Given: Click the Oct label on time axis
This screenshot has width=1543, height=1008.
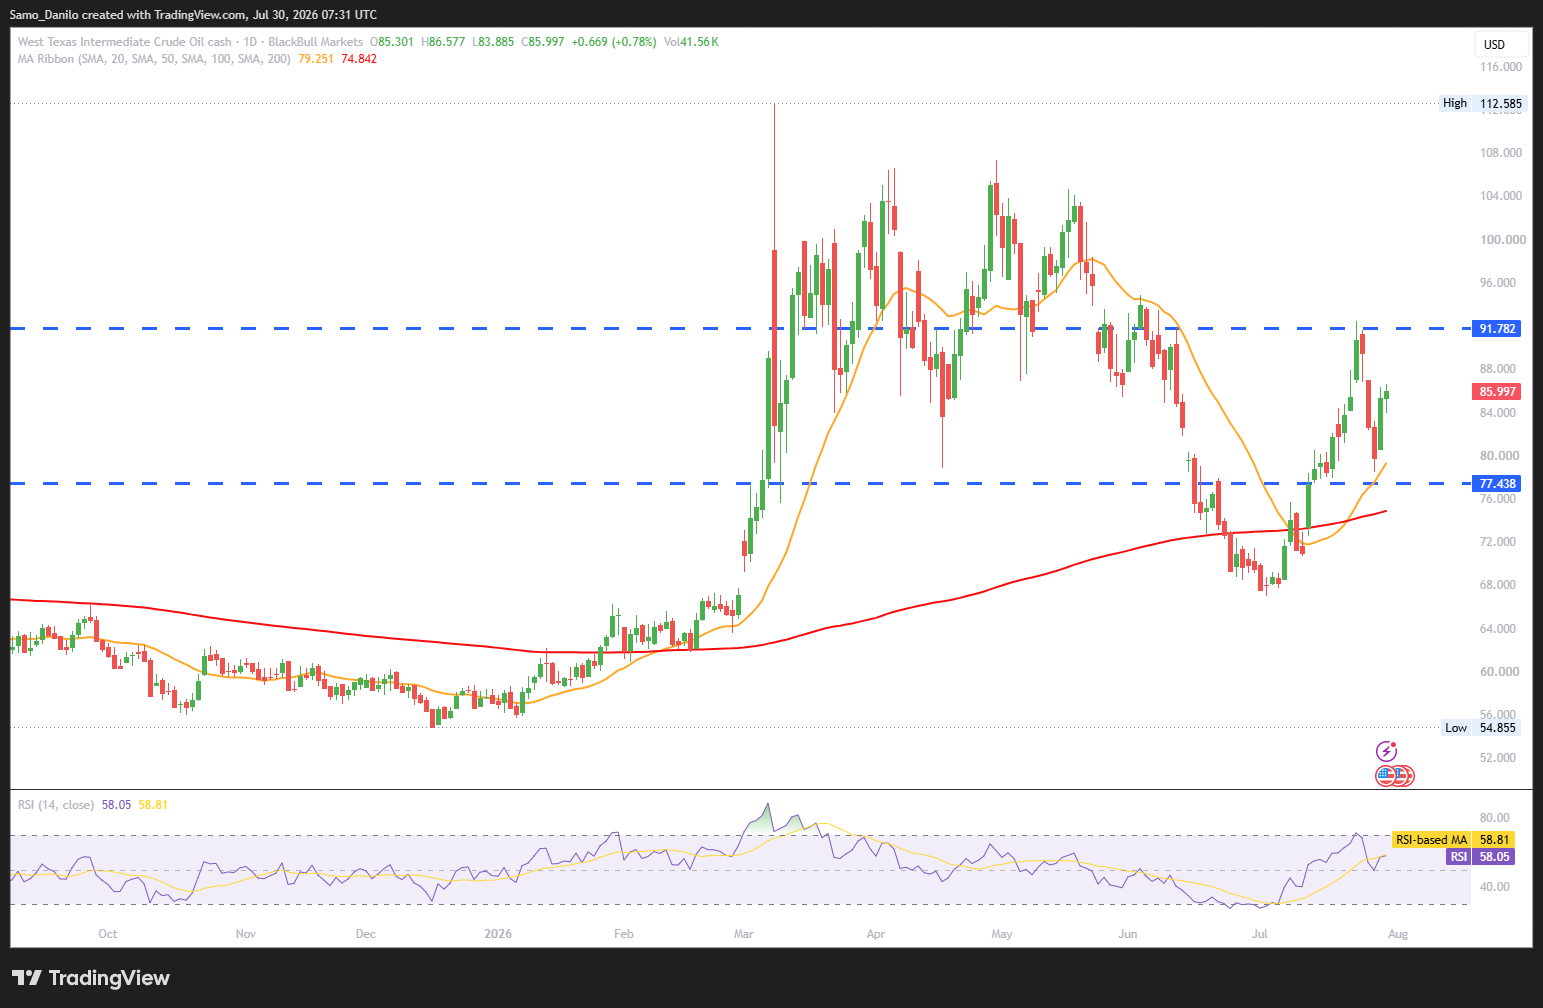Looking at the screenshot, I should tap(108, 934).
